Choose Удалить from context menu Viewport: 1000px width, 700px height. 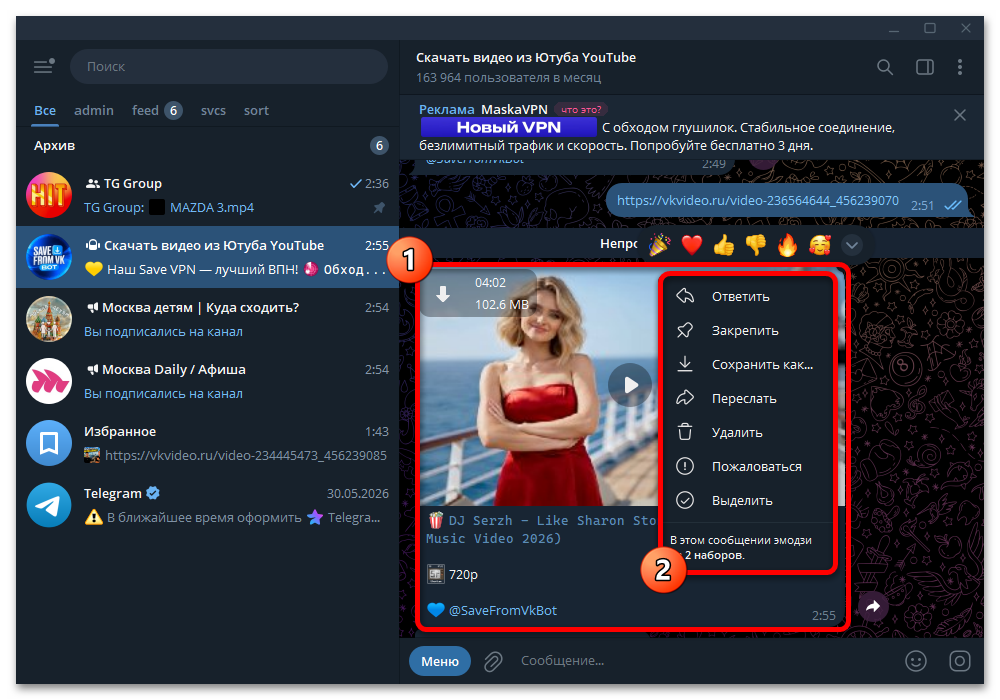[x=748, y=432]
